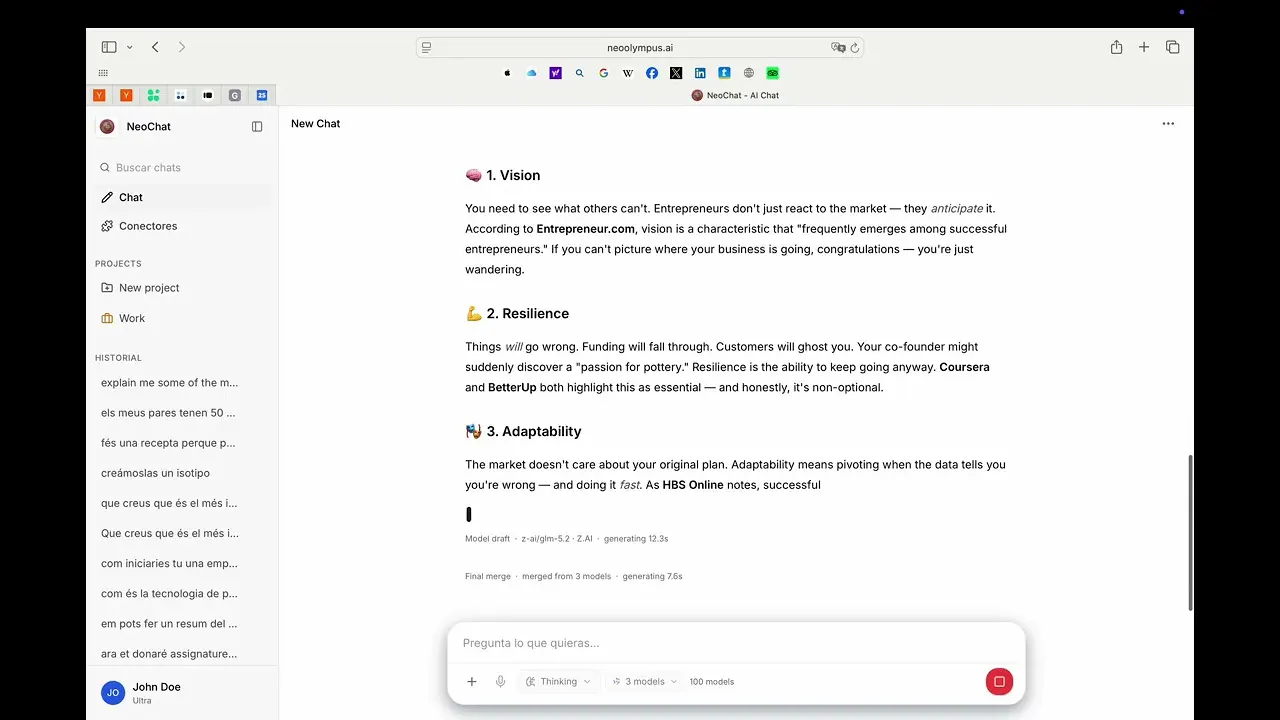Open the Google favorite bookmark
The width and height of the screenshot is (1280, 720).
coord(604,73)
